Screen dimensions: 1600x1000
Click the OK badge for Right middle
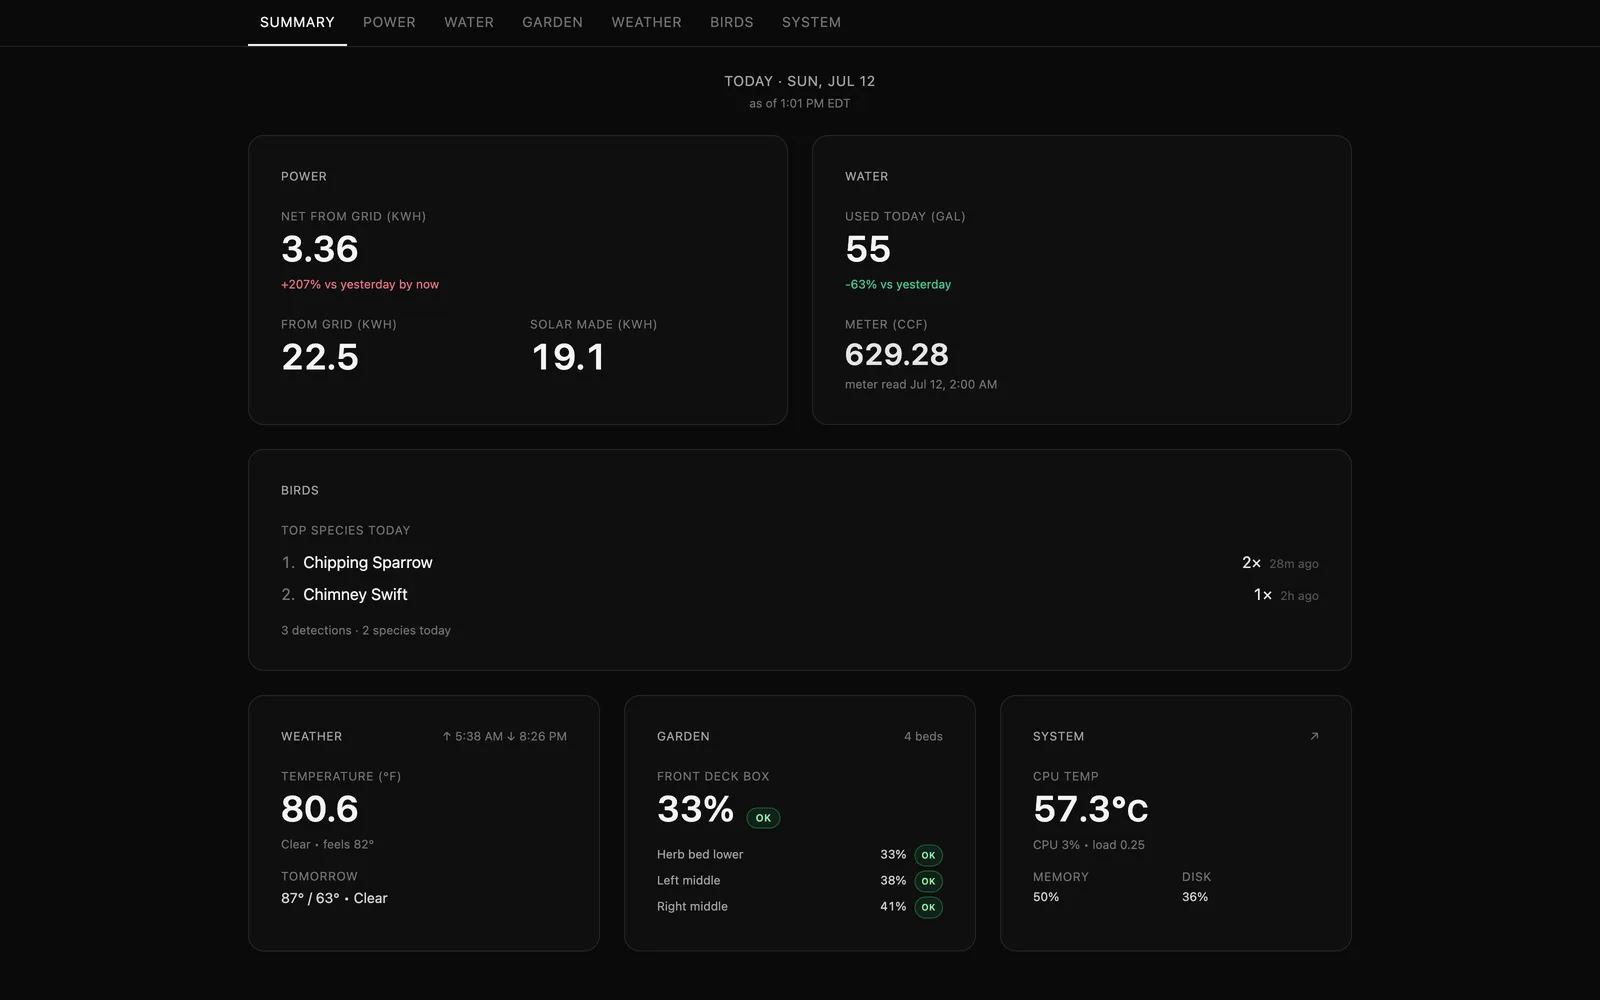pos(928,907)
